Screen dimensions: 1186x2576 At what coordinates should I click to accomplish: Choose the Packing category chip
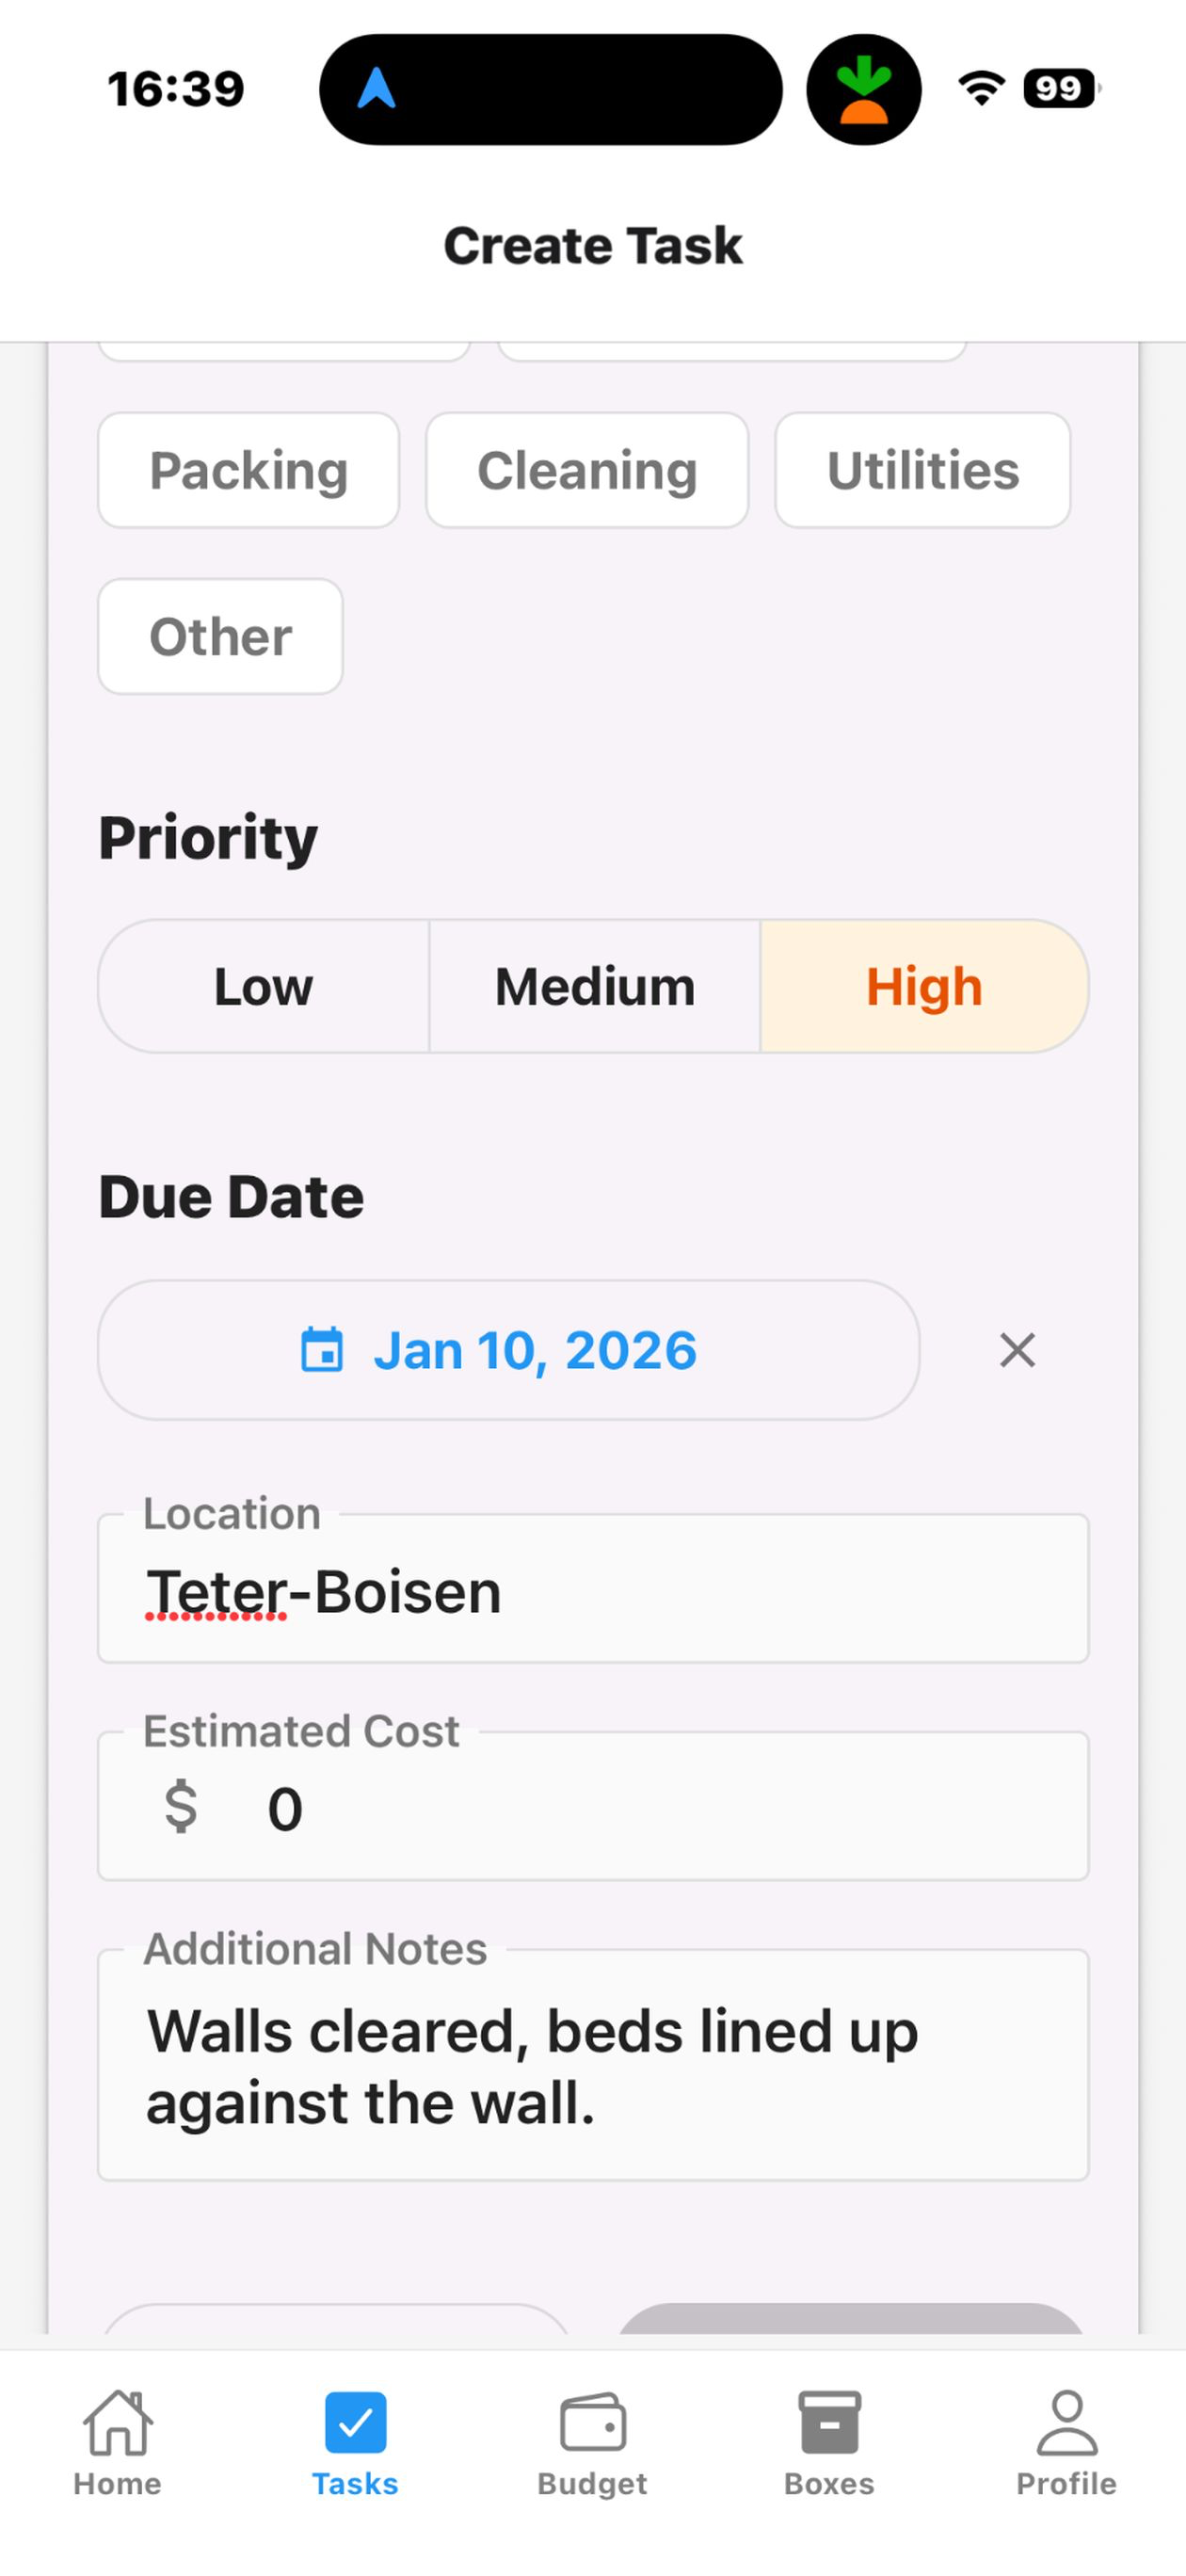tap(249, 470)
